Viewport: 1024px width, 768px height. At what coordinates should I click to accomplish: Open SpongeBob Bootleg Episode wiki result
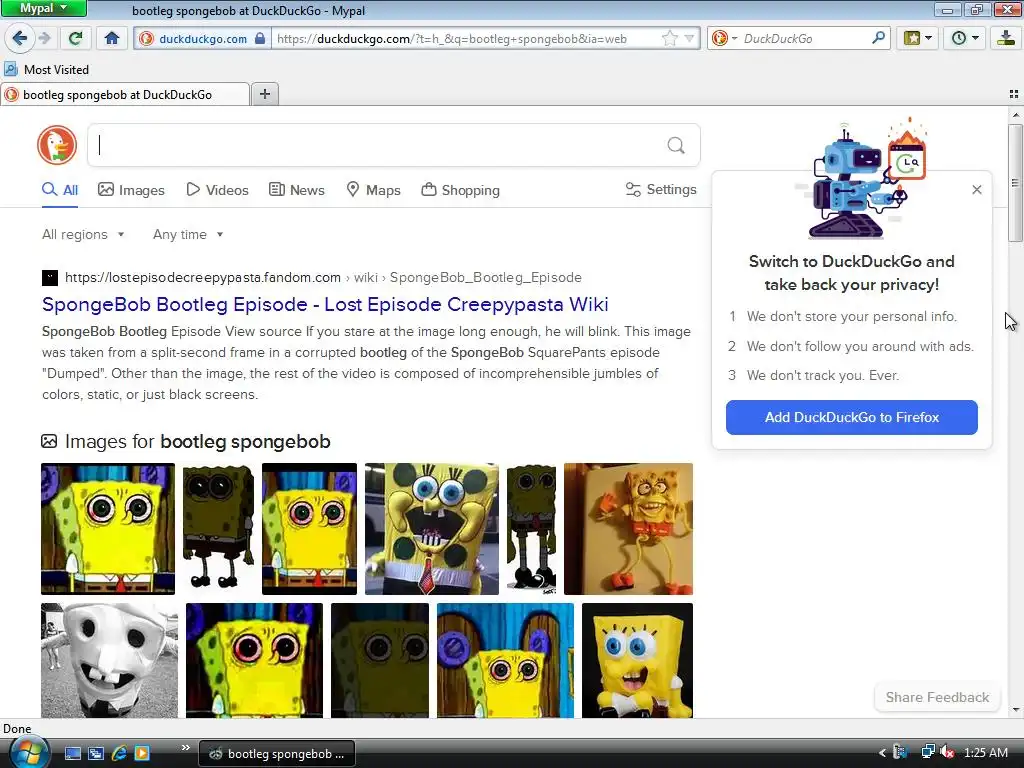pyautogui.click(x=325, y=304)
